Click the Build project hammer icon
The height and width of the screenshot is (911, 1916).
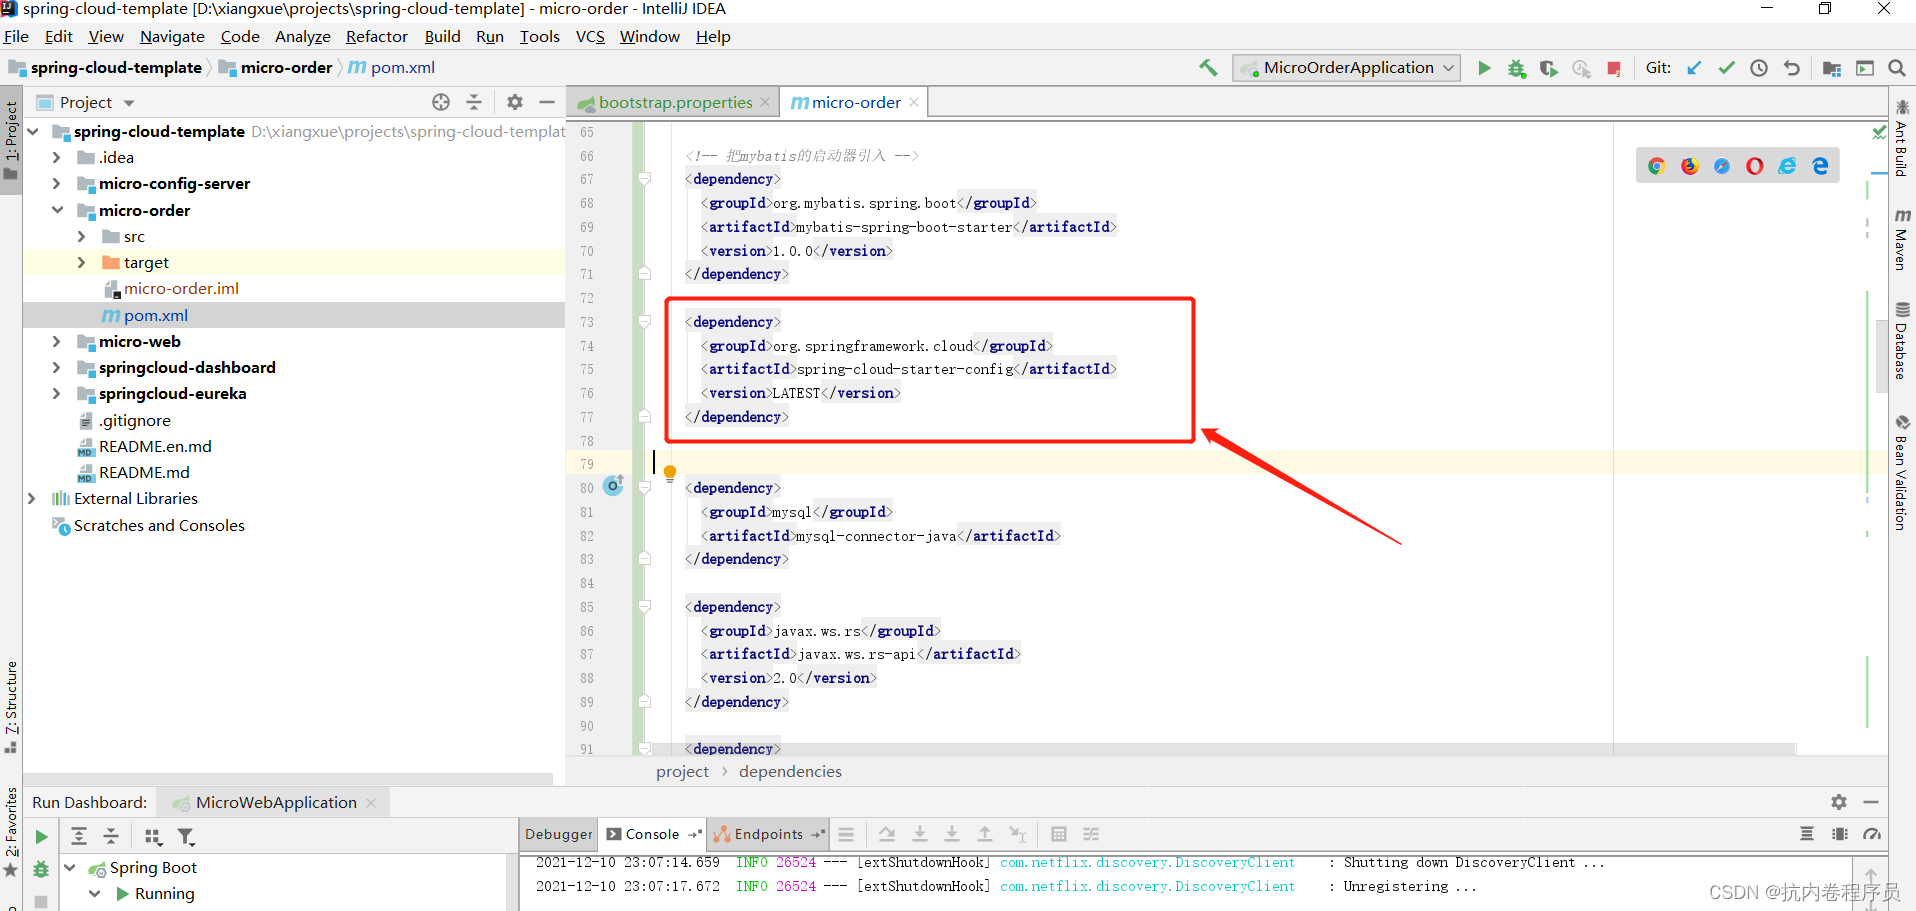coord(1208,68)
